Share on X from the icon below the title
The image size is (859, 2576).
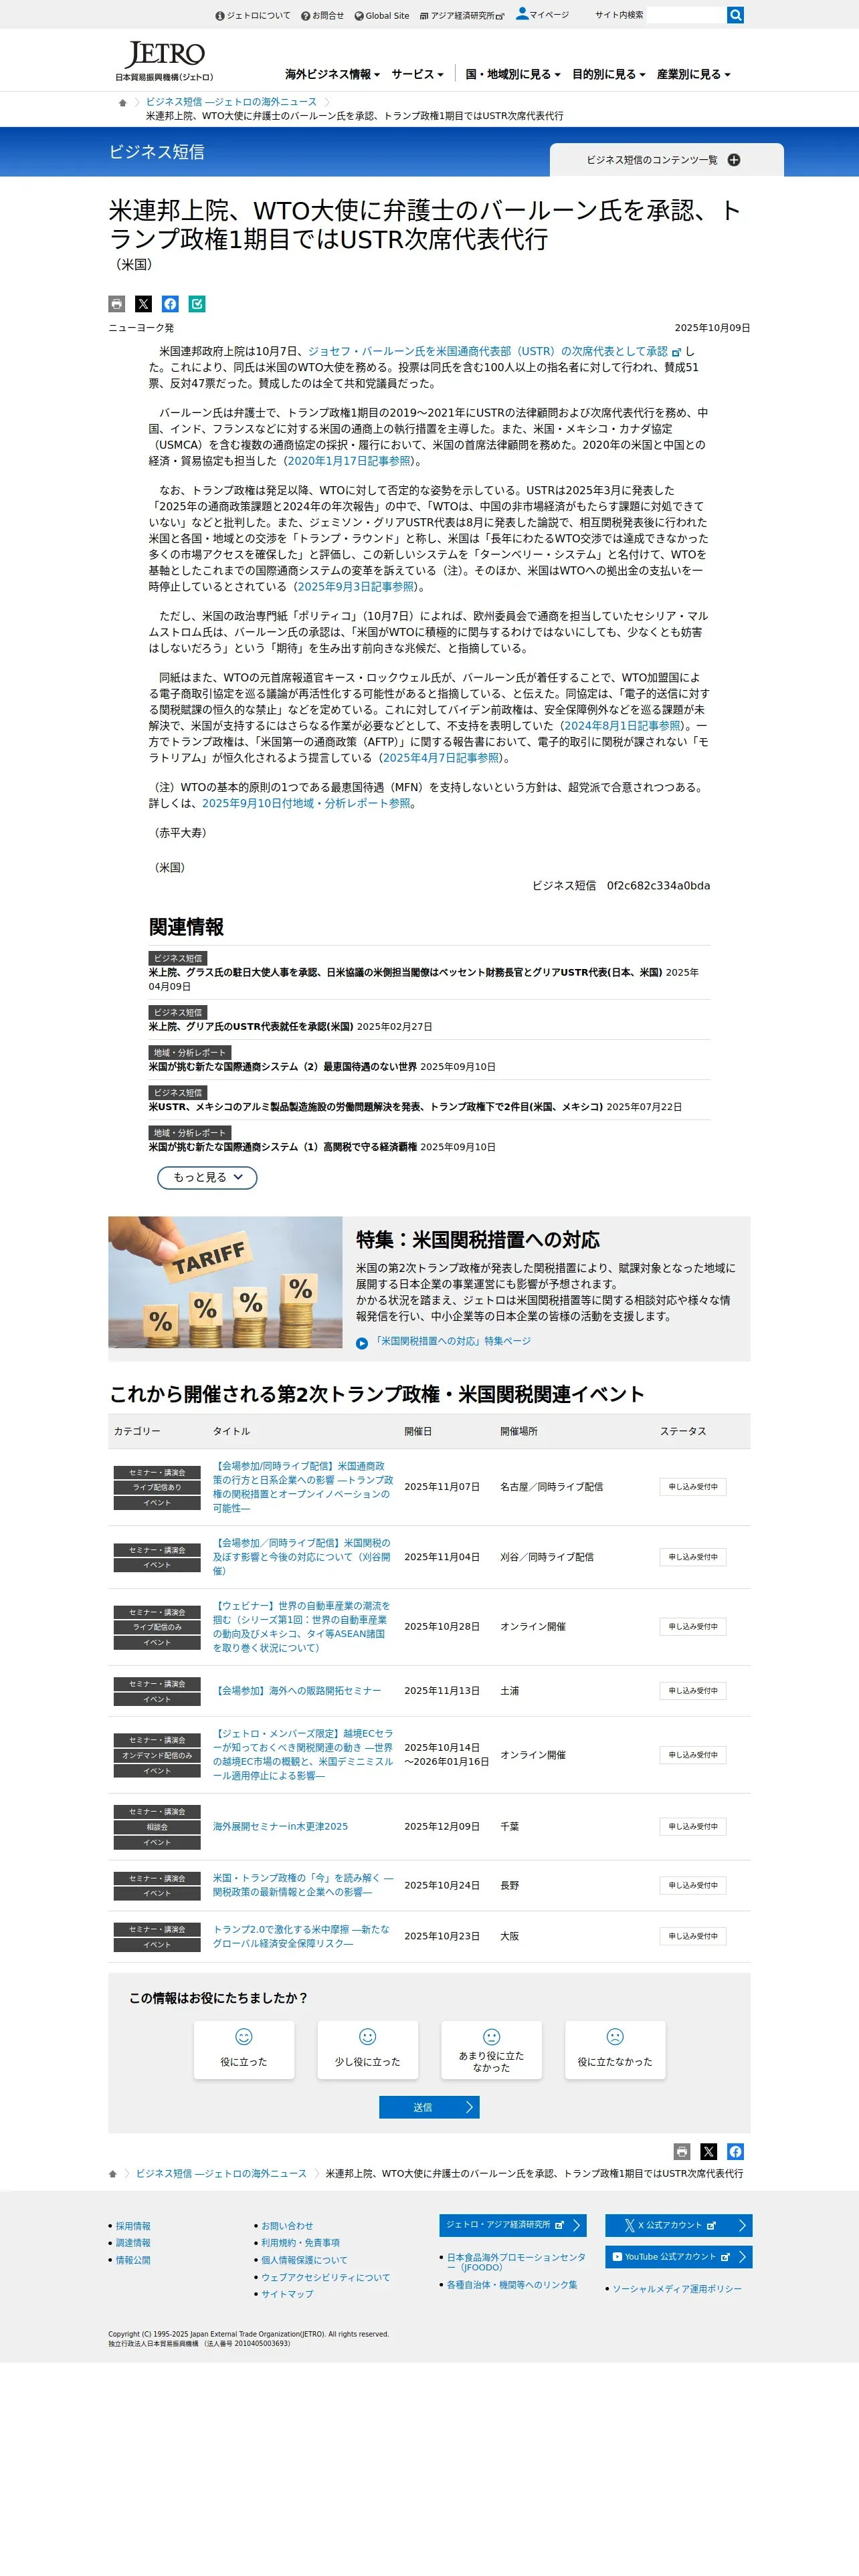tap(144, 304)
